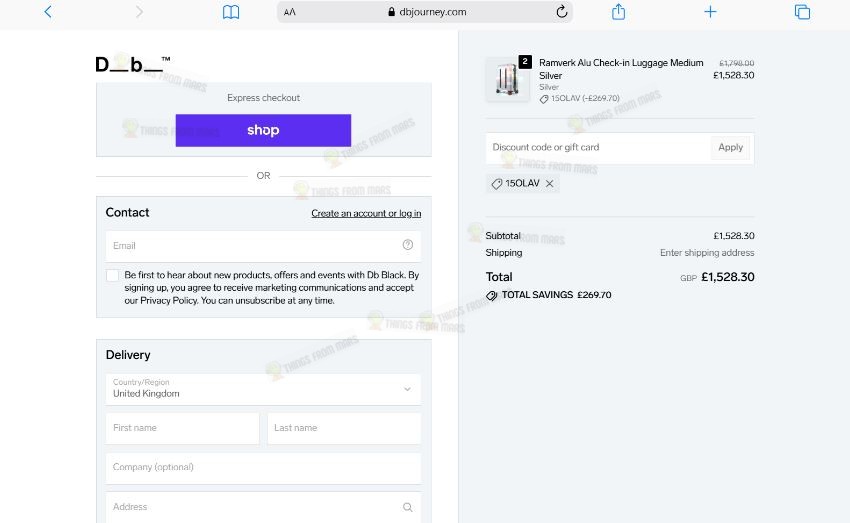Open the Safari share sheet icon
850x523 pixels.
(619, 11)
